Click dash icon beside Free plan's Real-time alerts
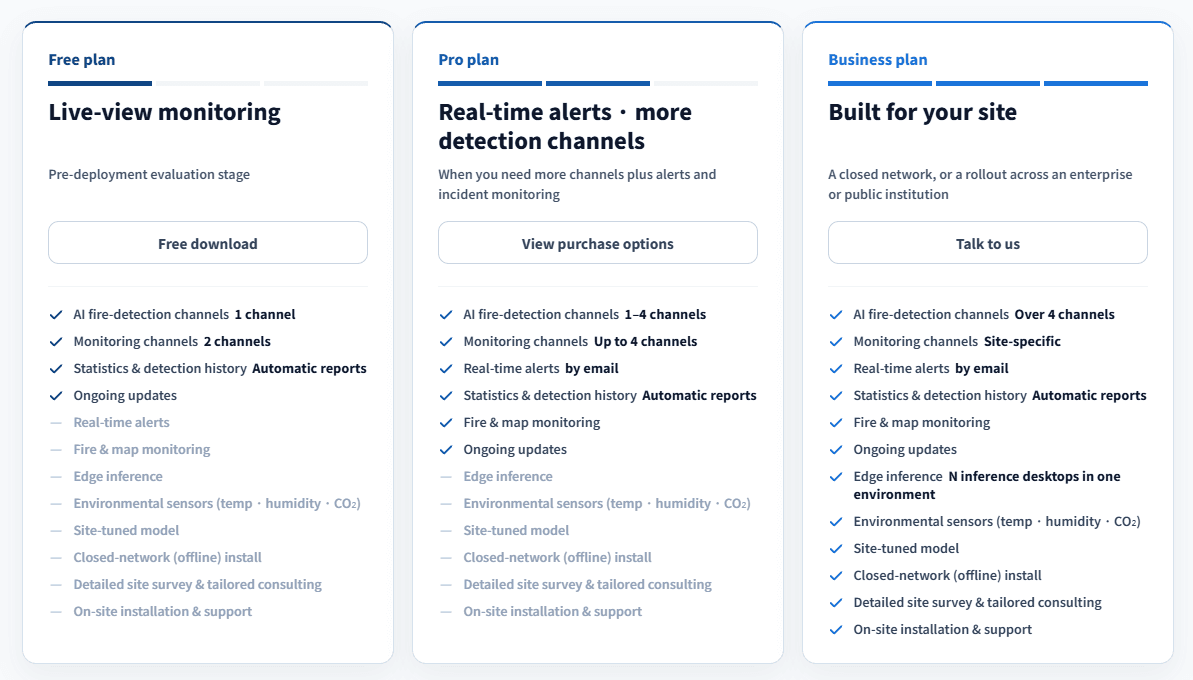Screen dimensions: 1193x680 [56, 423]
